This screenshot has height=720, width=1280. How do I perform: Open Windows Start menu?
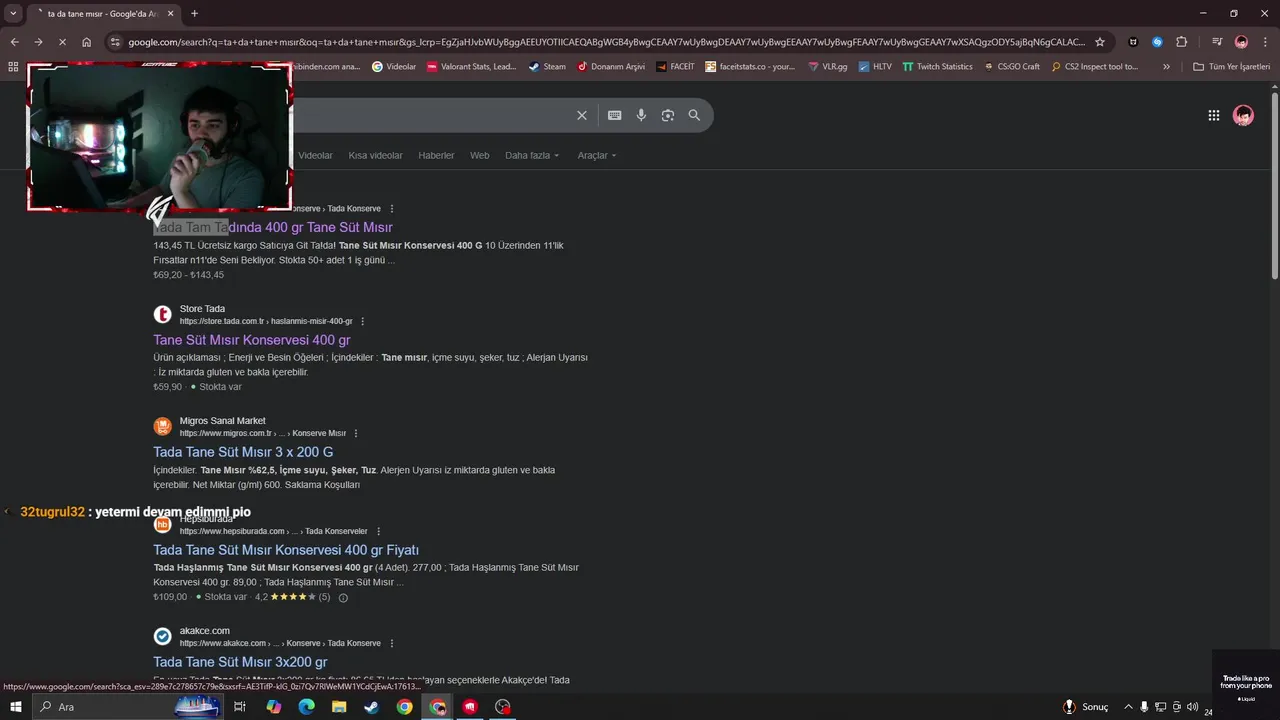point(14,707)
